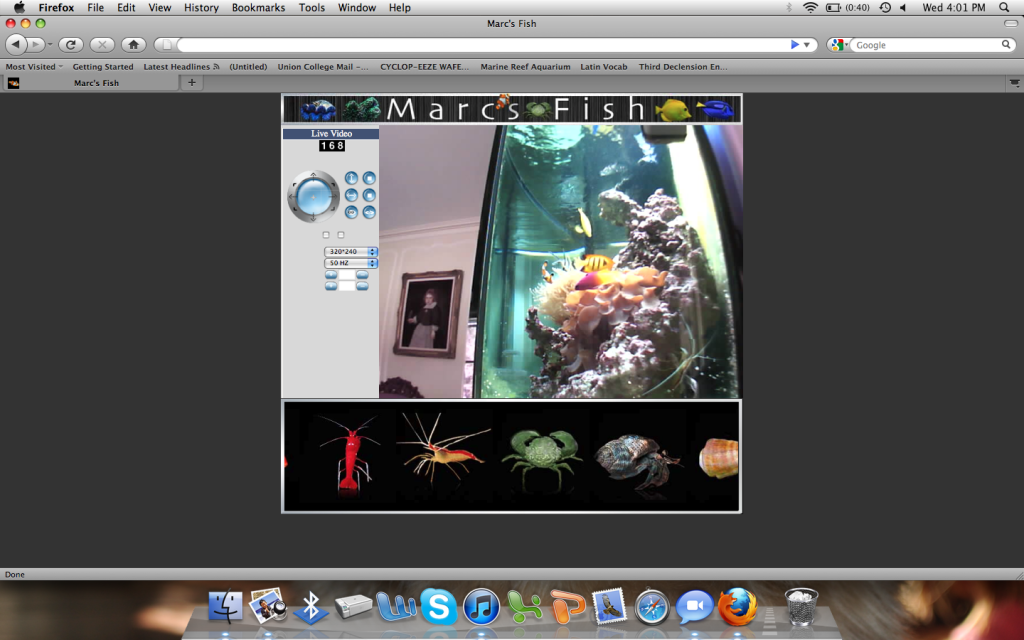The height and width of the screenshot is (640, 1024).
Task: Click the vertical patrol camera button
Action: coord(351,178)
